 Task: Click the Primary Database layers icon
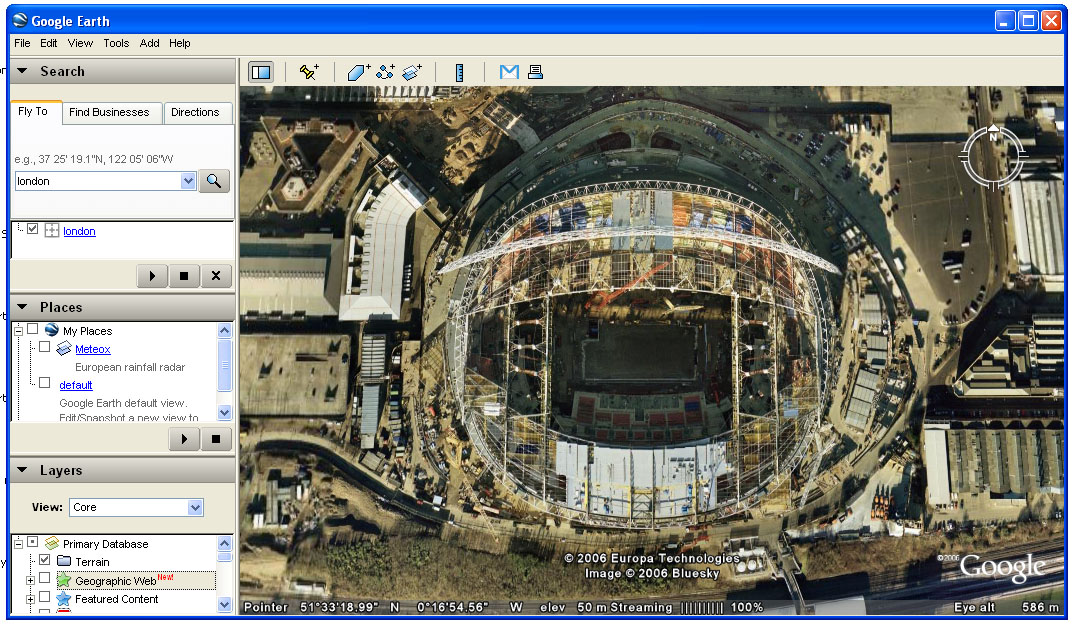click(x=51, y=543)
